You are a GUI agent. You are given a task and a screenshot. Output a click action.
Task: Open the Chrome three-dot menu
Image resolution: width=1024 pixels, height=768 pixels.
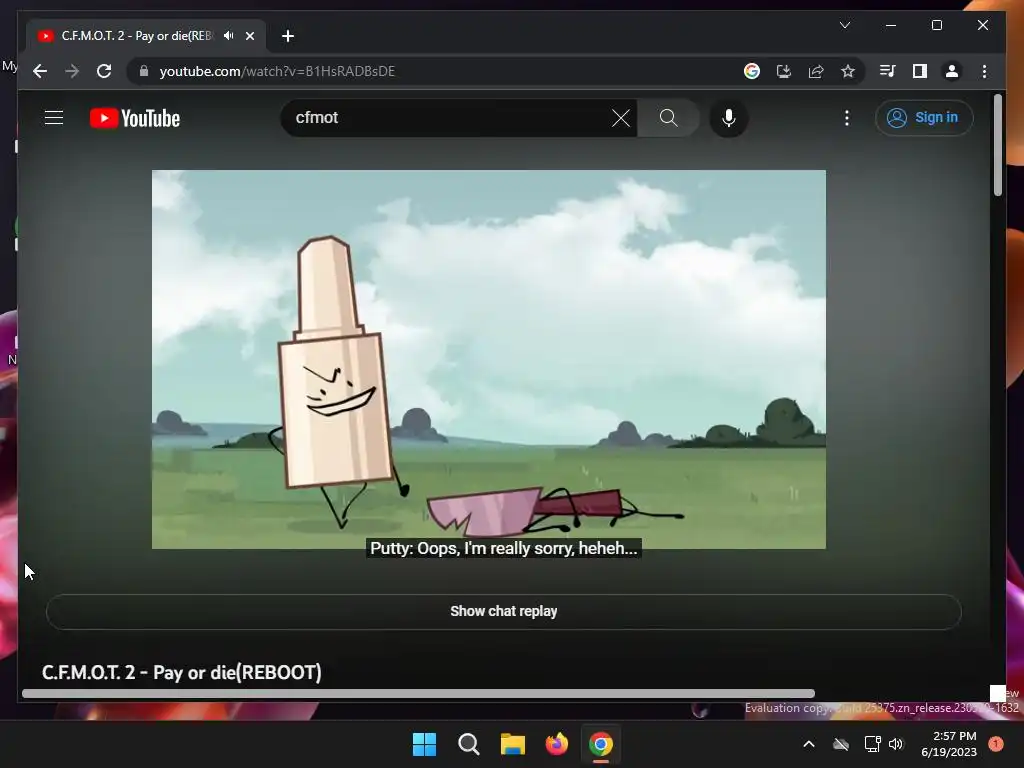(x=984, y=71)
